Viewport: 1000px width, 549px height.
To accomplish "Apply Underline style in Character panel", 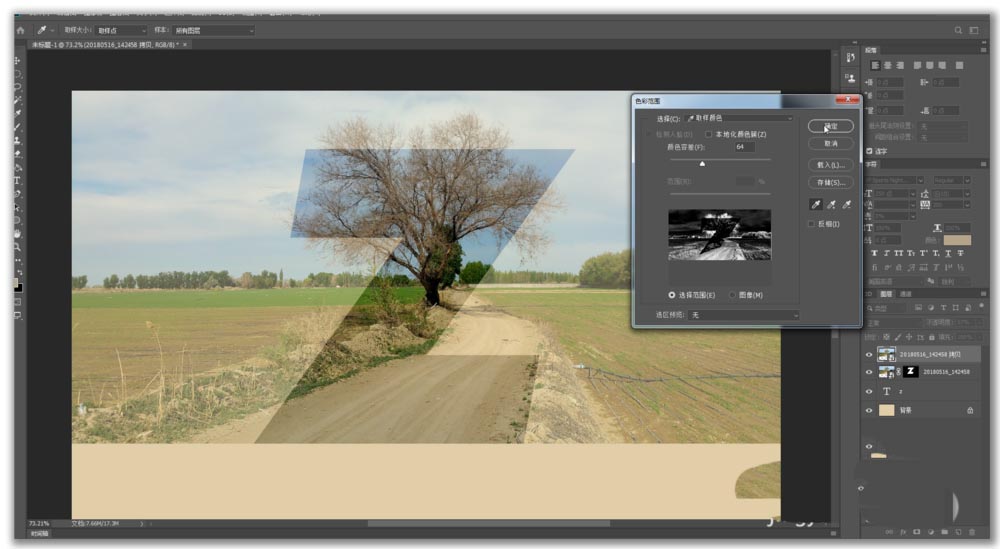I will tap(948, 253).
